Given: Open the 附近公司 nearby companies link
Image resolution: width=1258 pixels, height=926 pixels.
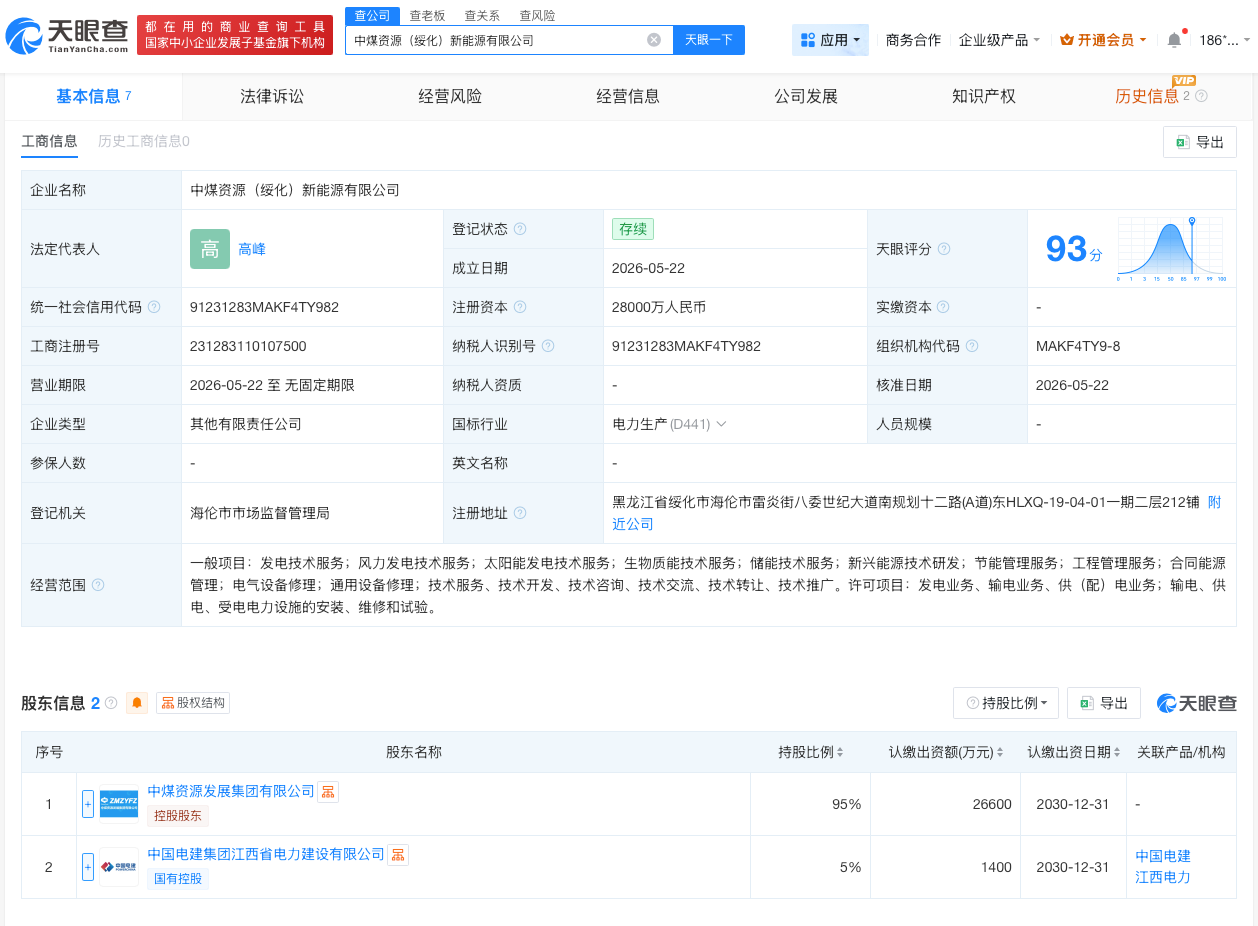Looking at the screenshot, I should 632,524.
